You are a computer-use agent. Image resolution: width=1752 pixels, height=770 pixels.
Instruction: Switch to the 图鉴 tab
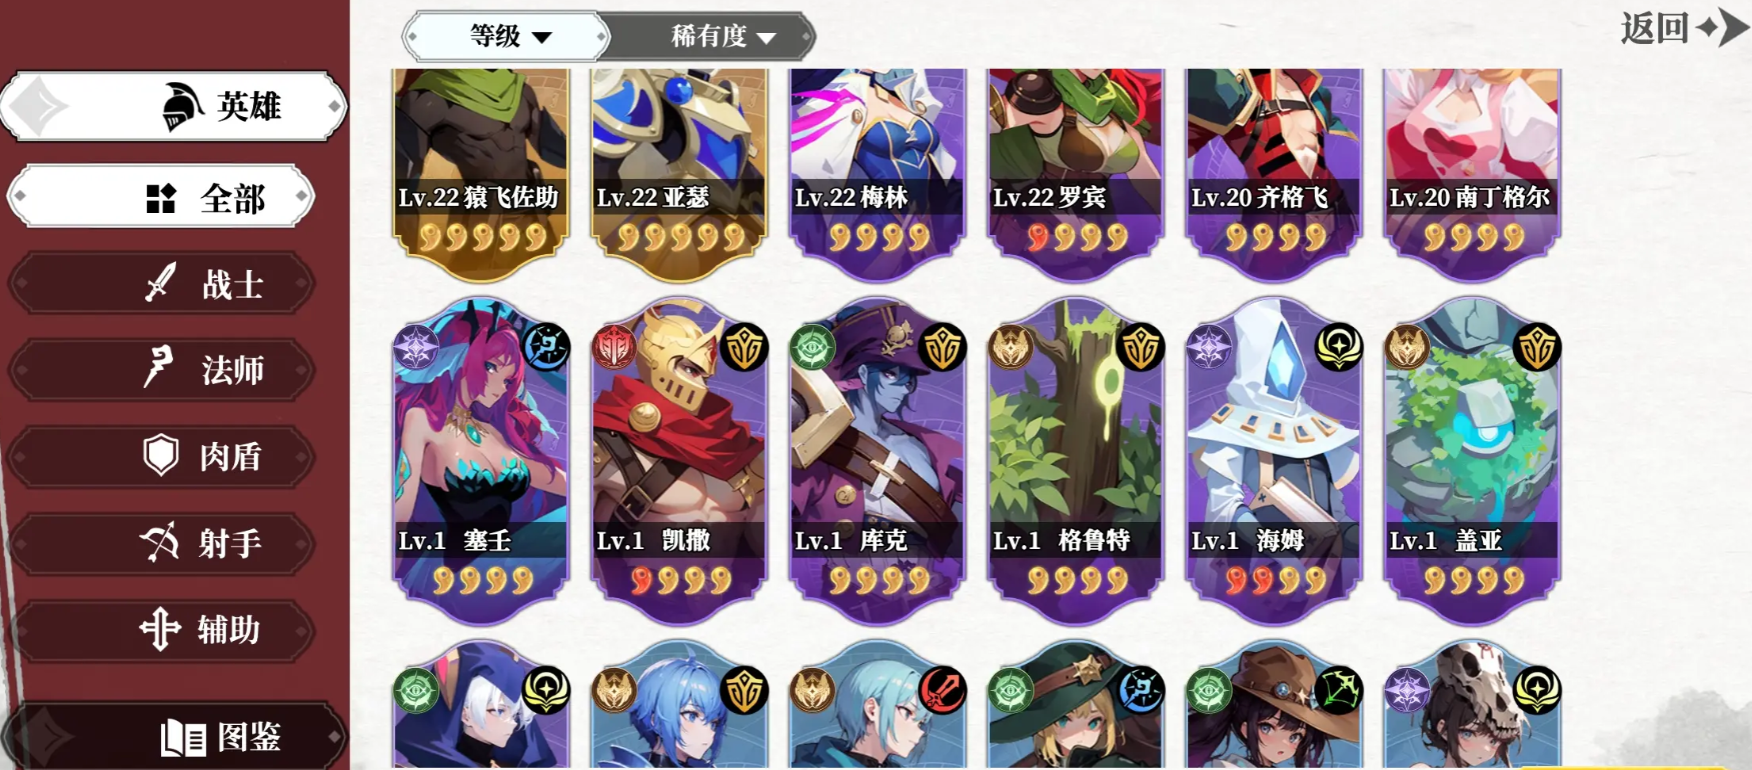pos(174,738)
